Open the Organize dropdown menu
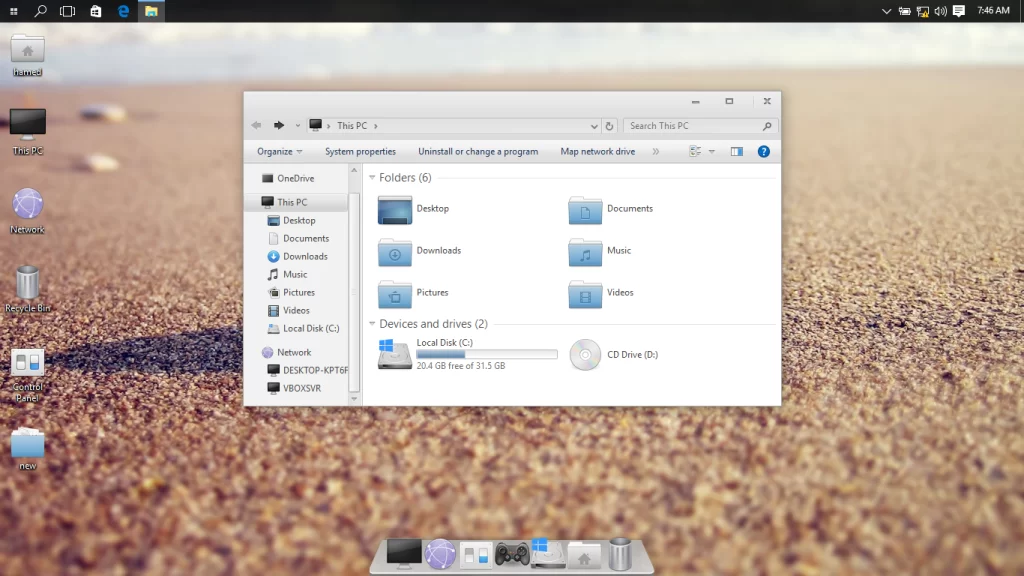This screenshot has height=576, width=1024. (x=279, y=152)
